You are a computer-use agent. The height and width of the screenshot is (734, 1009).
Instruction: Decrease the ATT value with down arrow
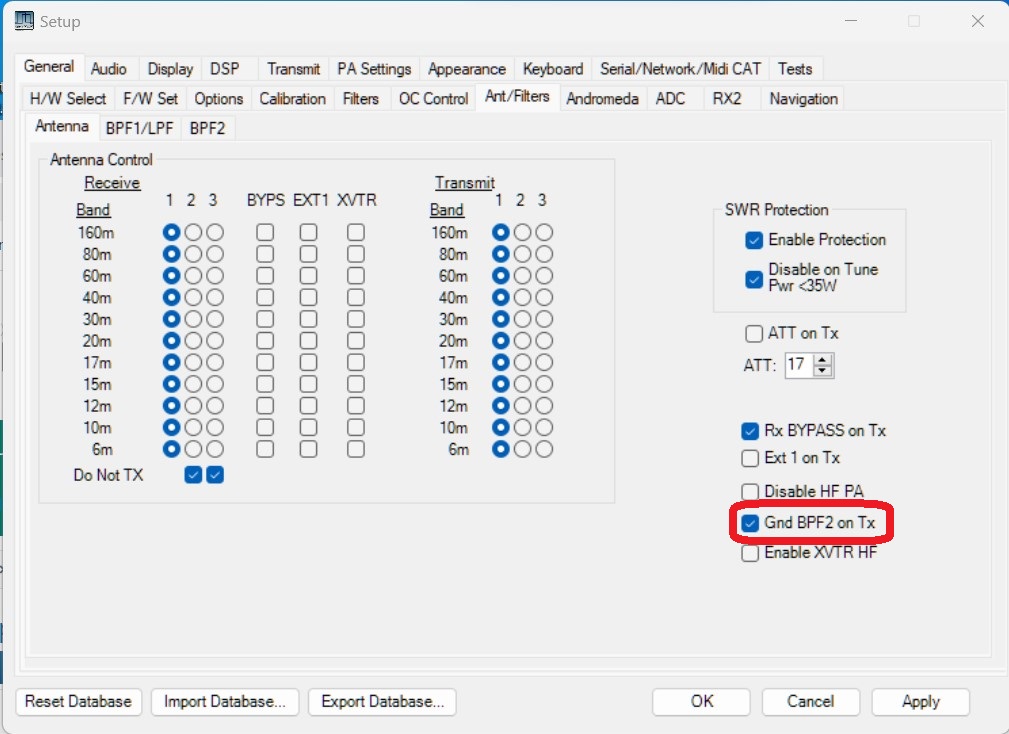823,371
